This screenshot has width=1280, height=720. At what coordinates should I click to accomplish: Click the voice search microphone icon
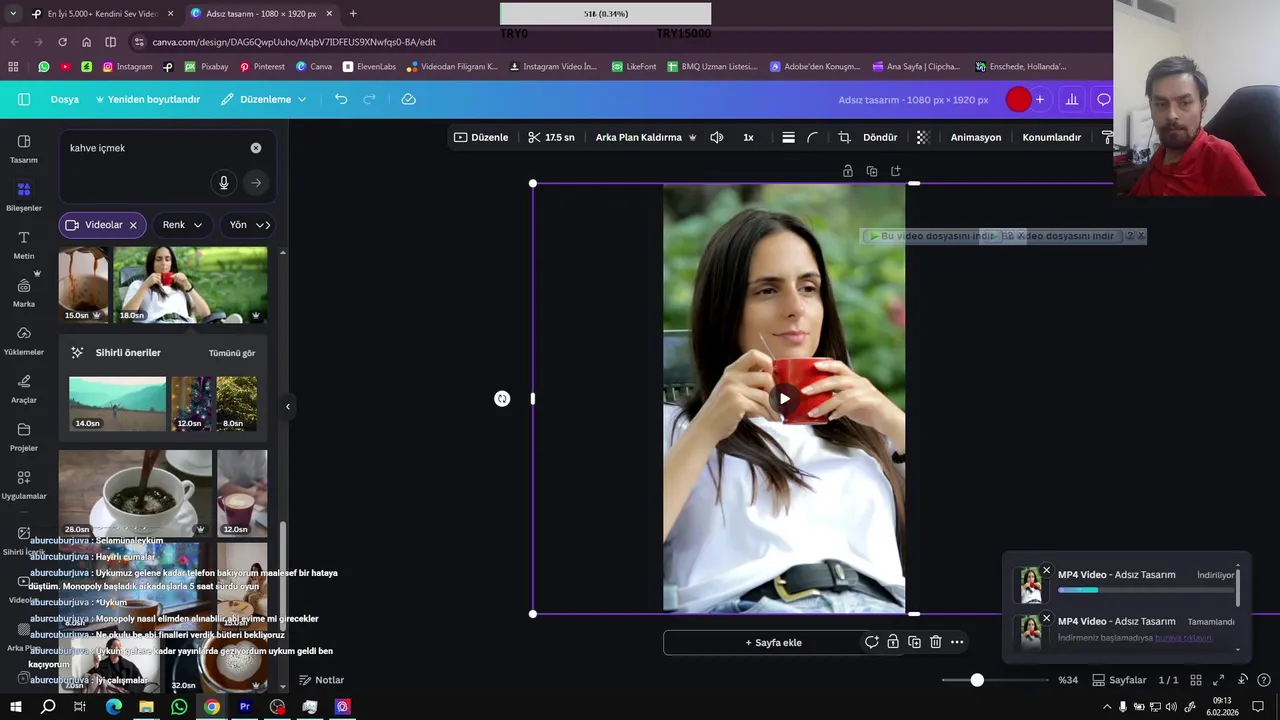coord(224,183)
